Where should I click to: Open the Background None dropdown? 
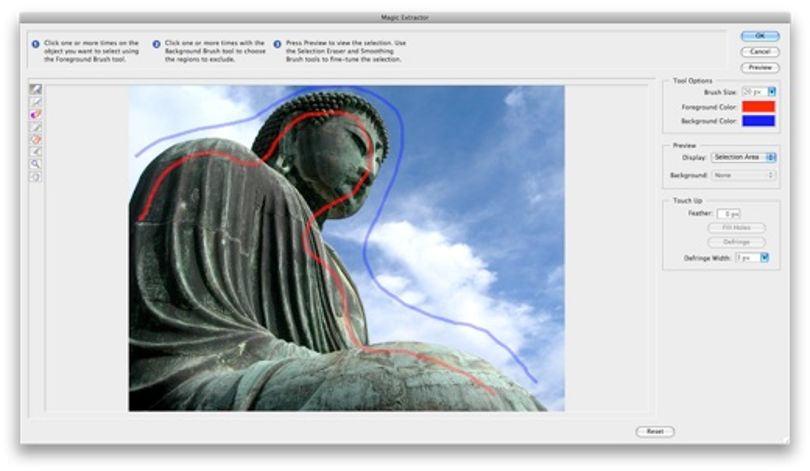743,175
